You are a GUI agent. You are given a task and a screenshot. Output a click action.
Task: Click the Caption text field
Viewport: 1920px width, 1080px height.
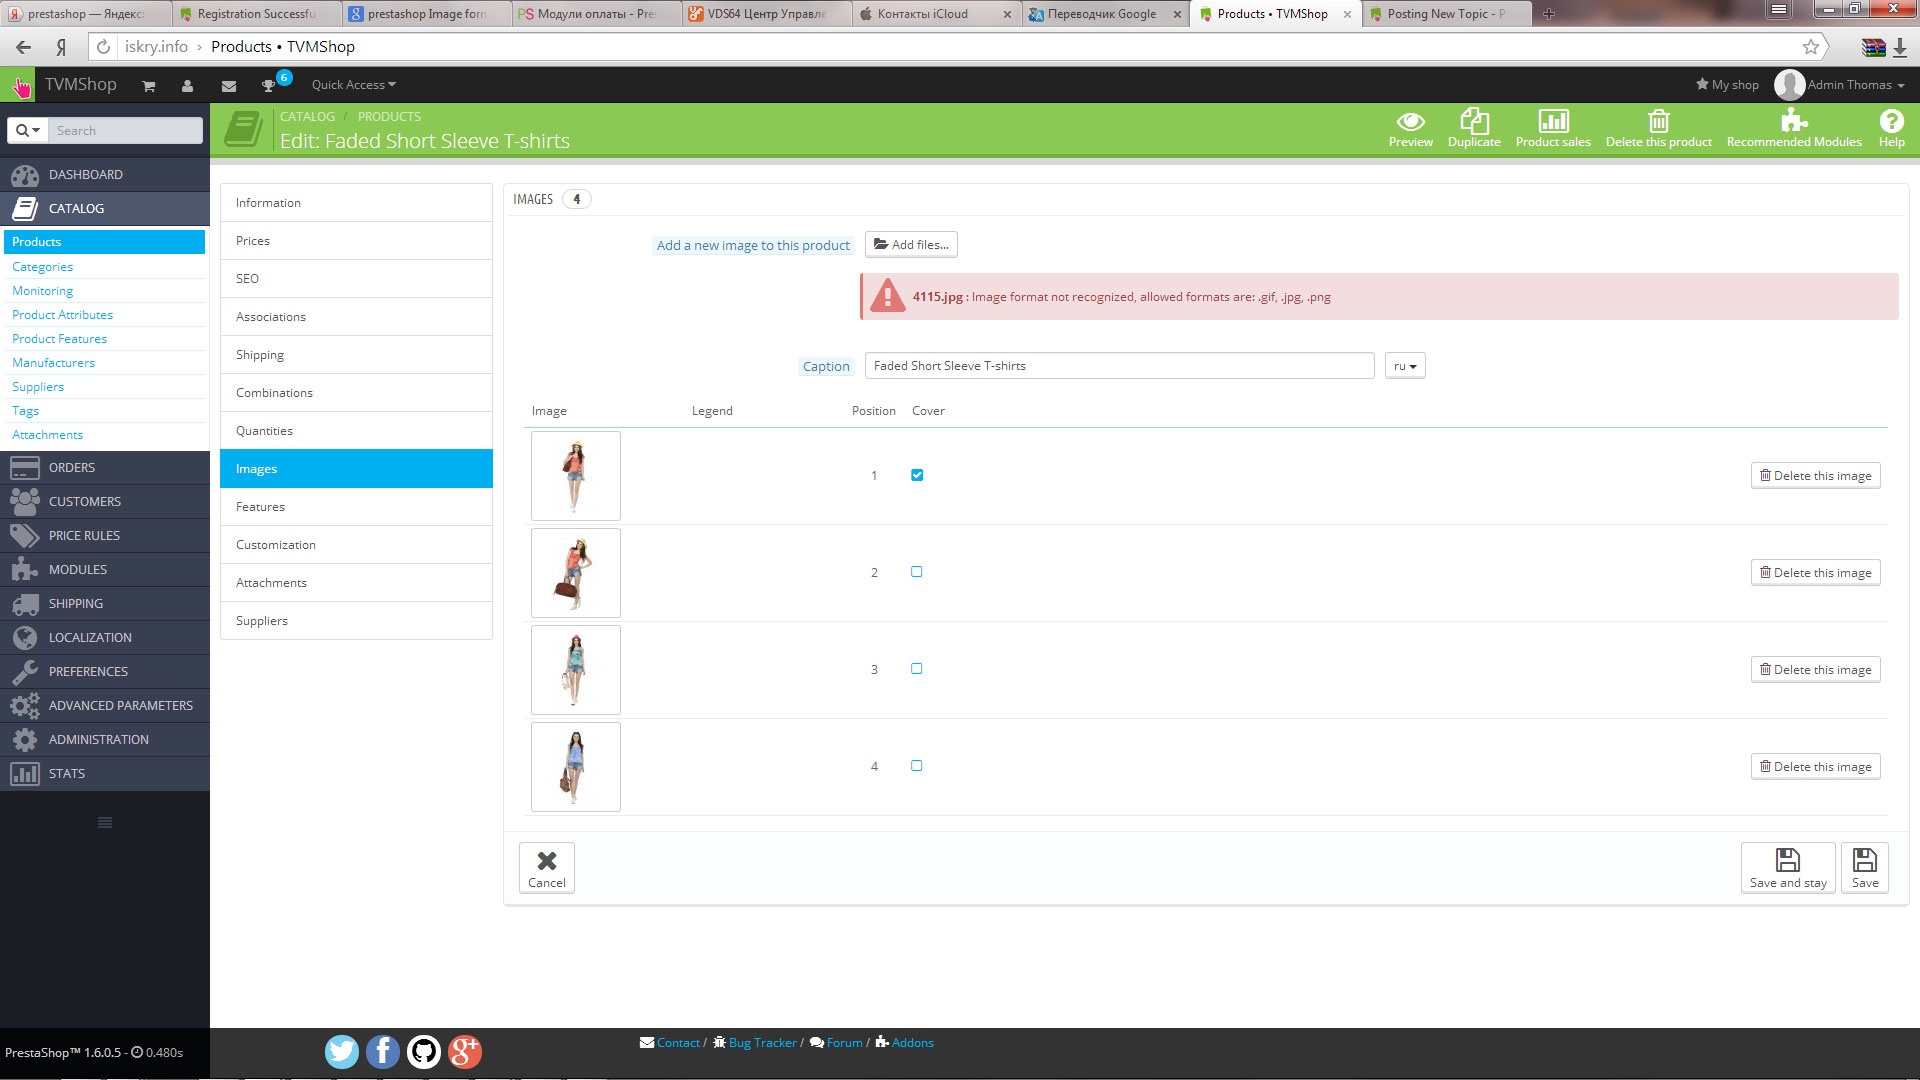(x=1118, y=366)
